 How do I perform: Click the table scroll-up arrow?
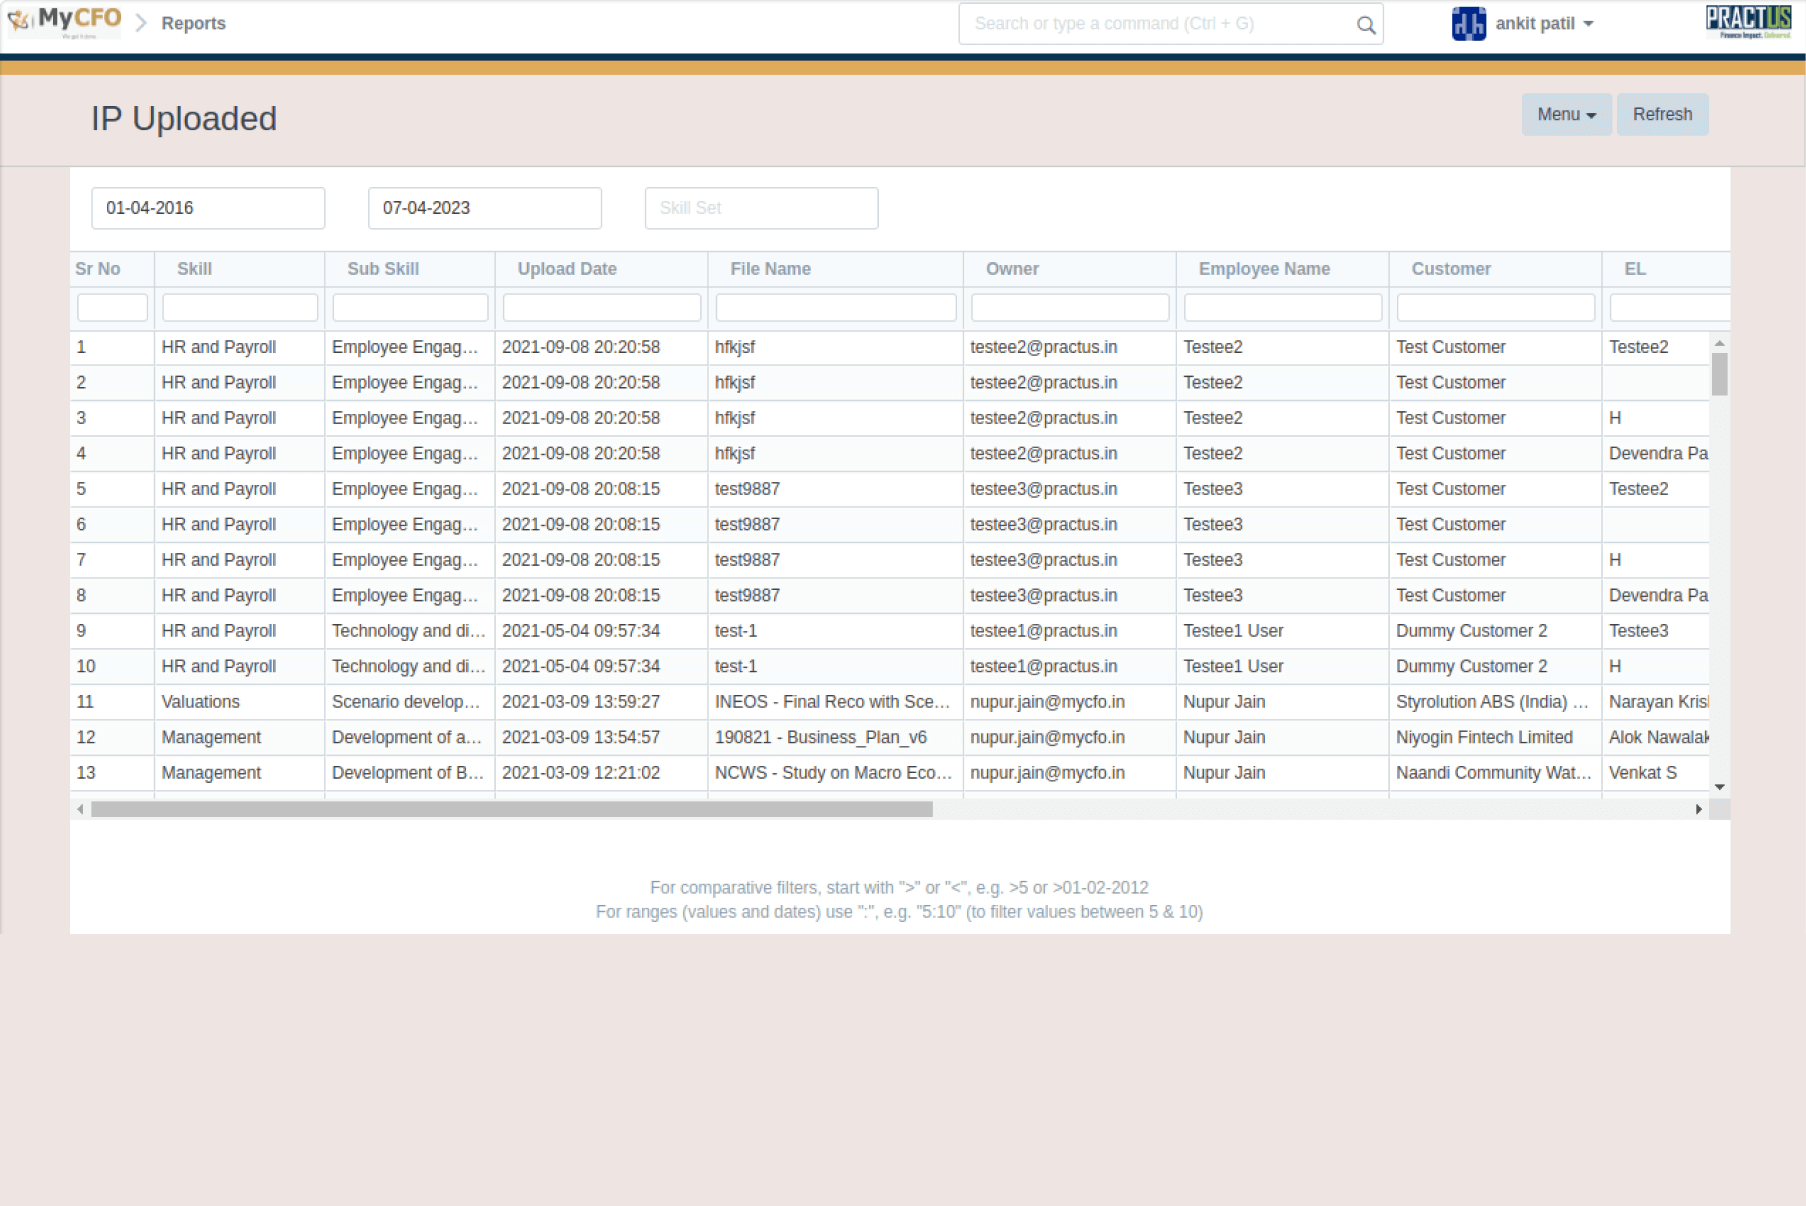[x=1719, y=344]
